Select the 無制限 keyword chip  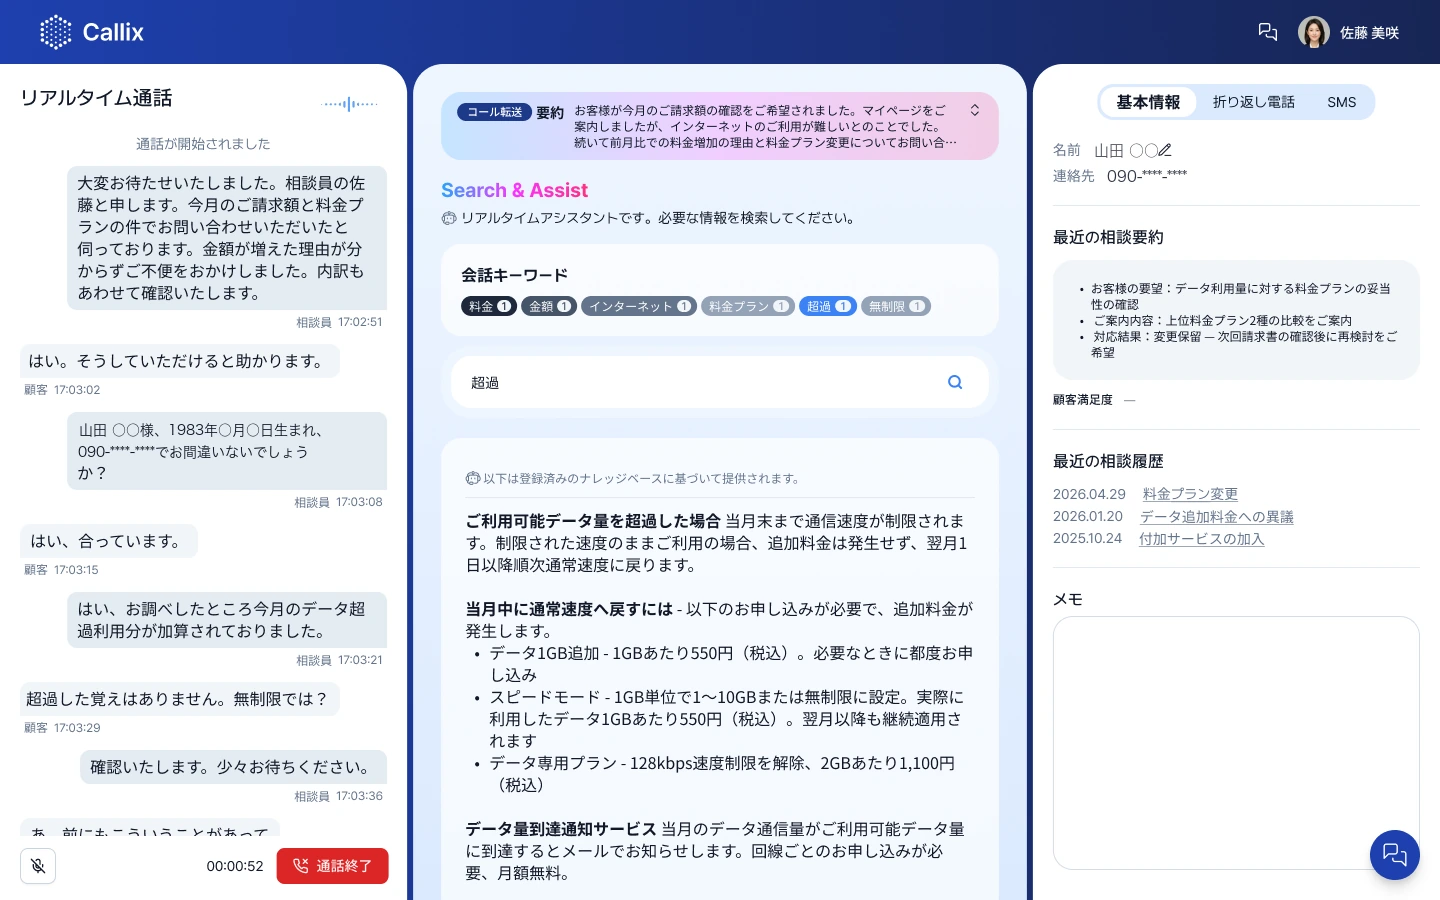pos(895,306)
